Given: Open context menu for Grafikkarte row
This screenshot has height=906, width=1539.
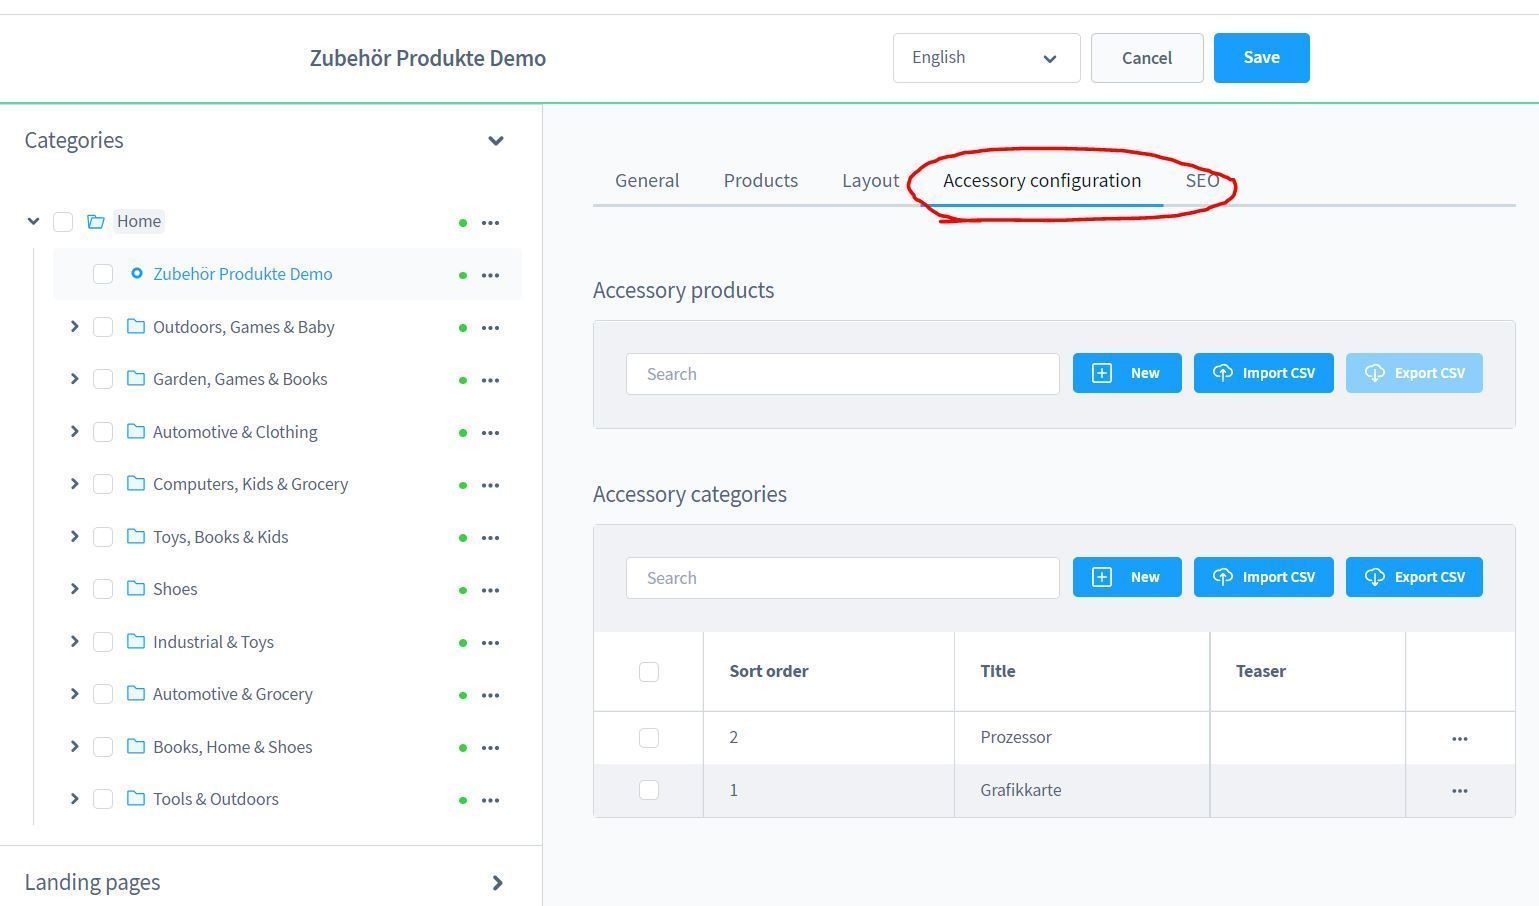Looking at the screenshot, I should click(1459, 791).
